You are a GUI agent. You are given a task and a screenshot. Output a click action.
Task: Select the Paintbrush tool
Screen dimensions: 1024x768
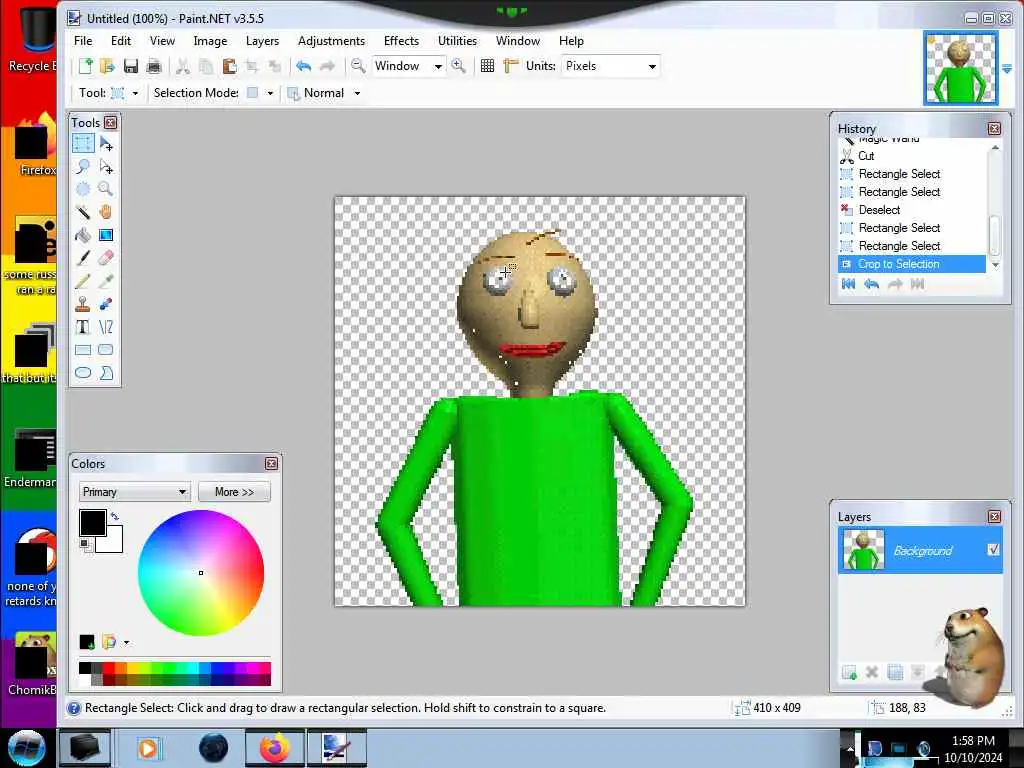(x=83, y=258)
